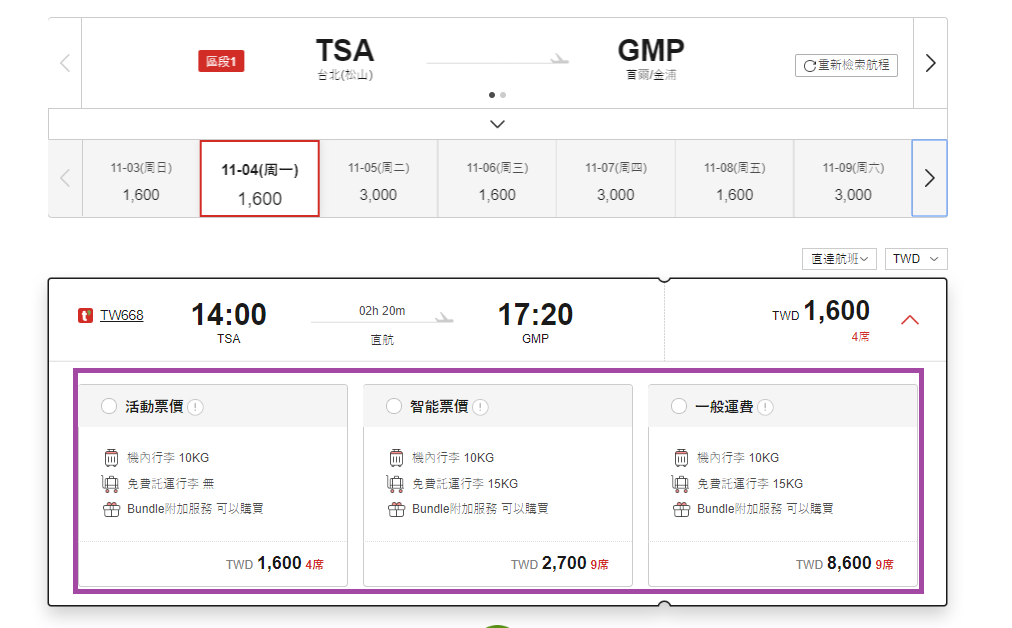
Task: Select the 智能票價 fare radio button
Action: pyautogui.click(x=394, y=406)
